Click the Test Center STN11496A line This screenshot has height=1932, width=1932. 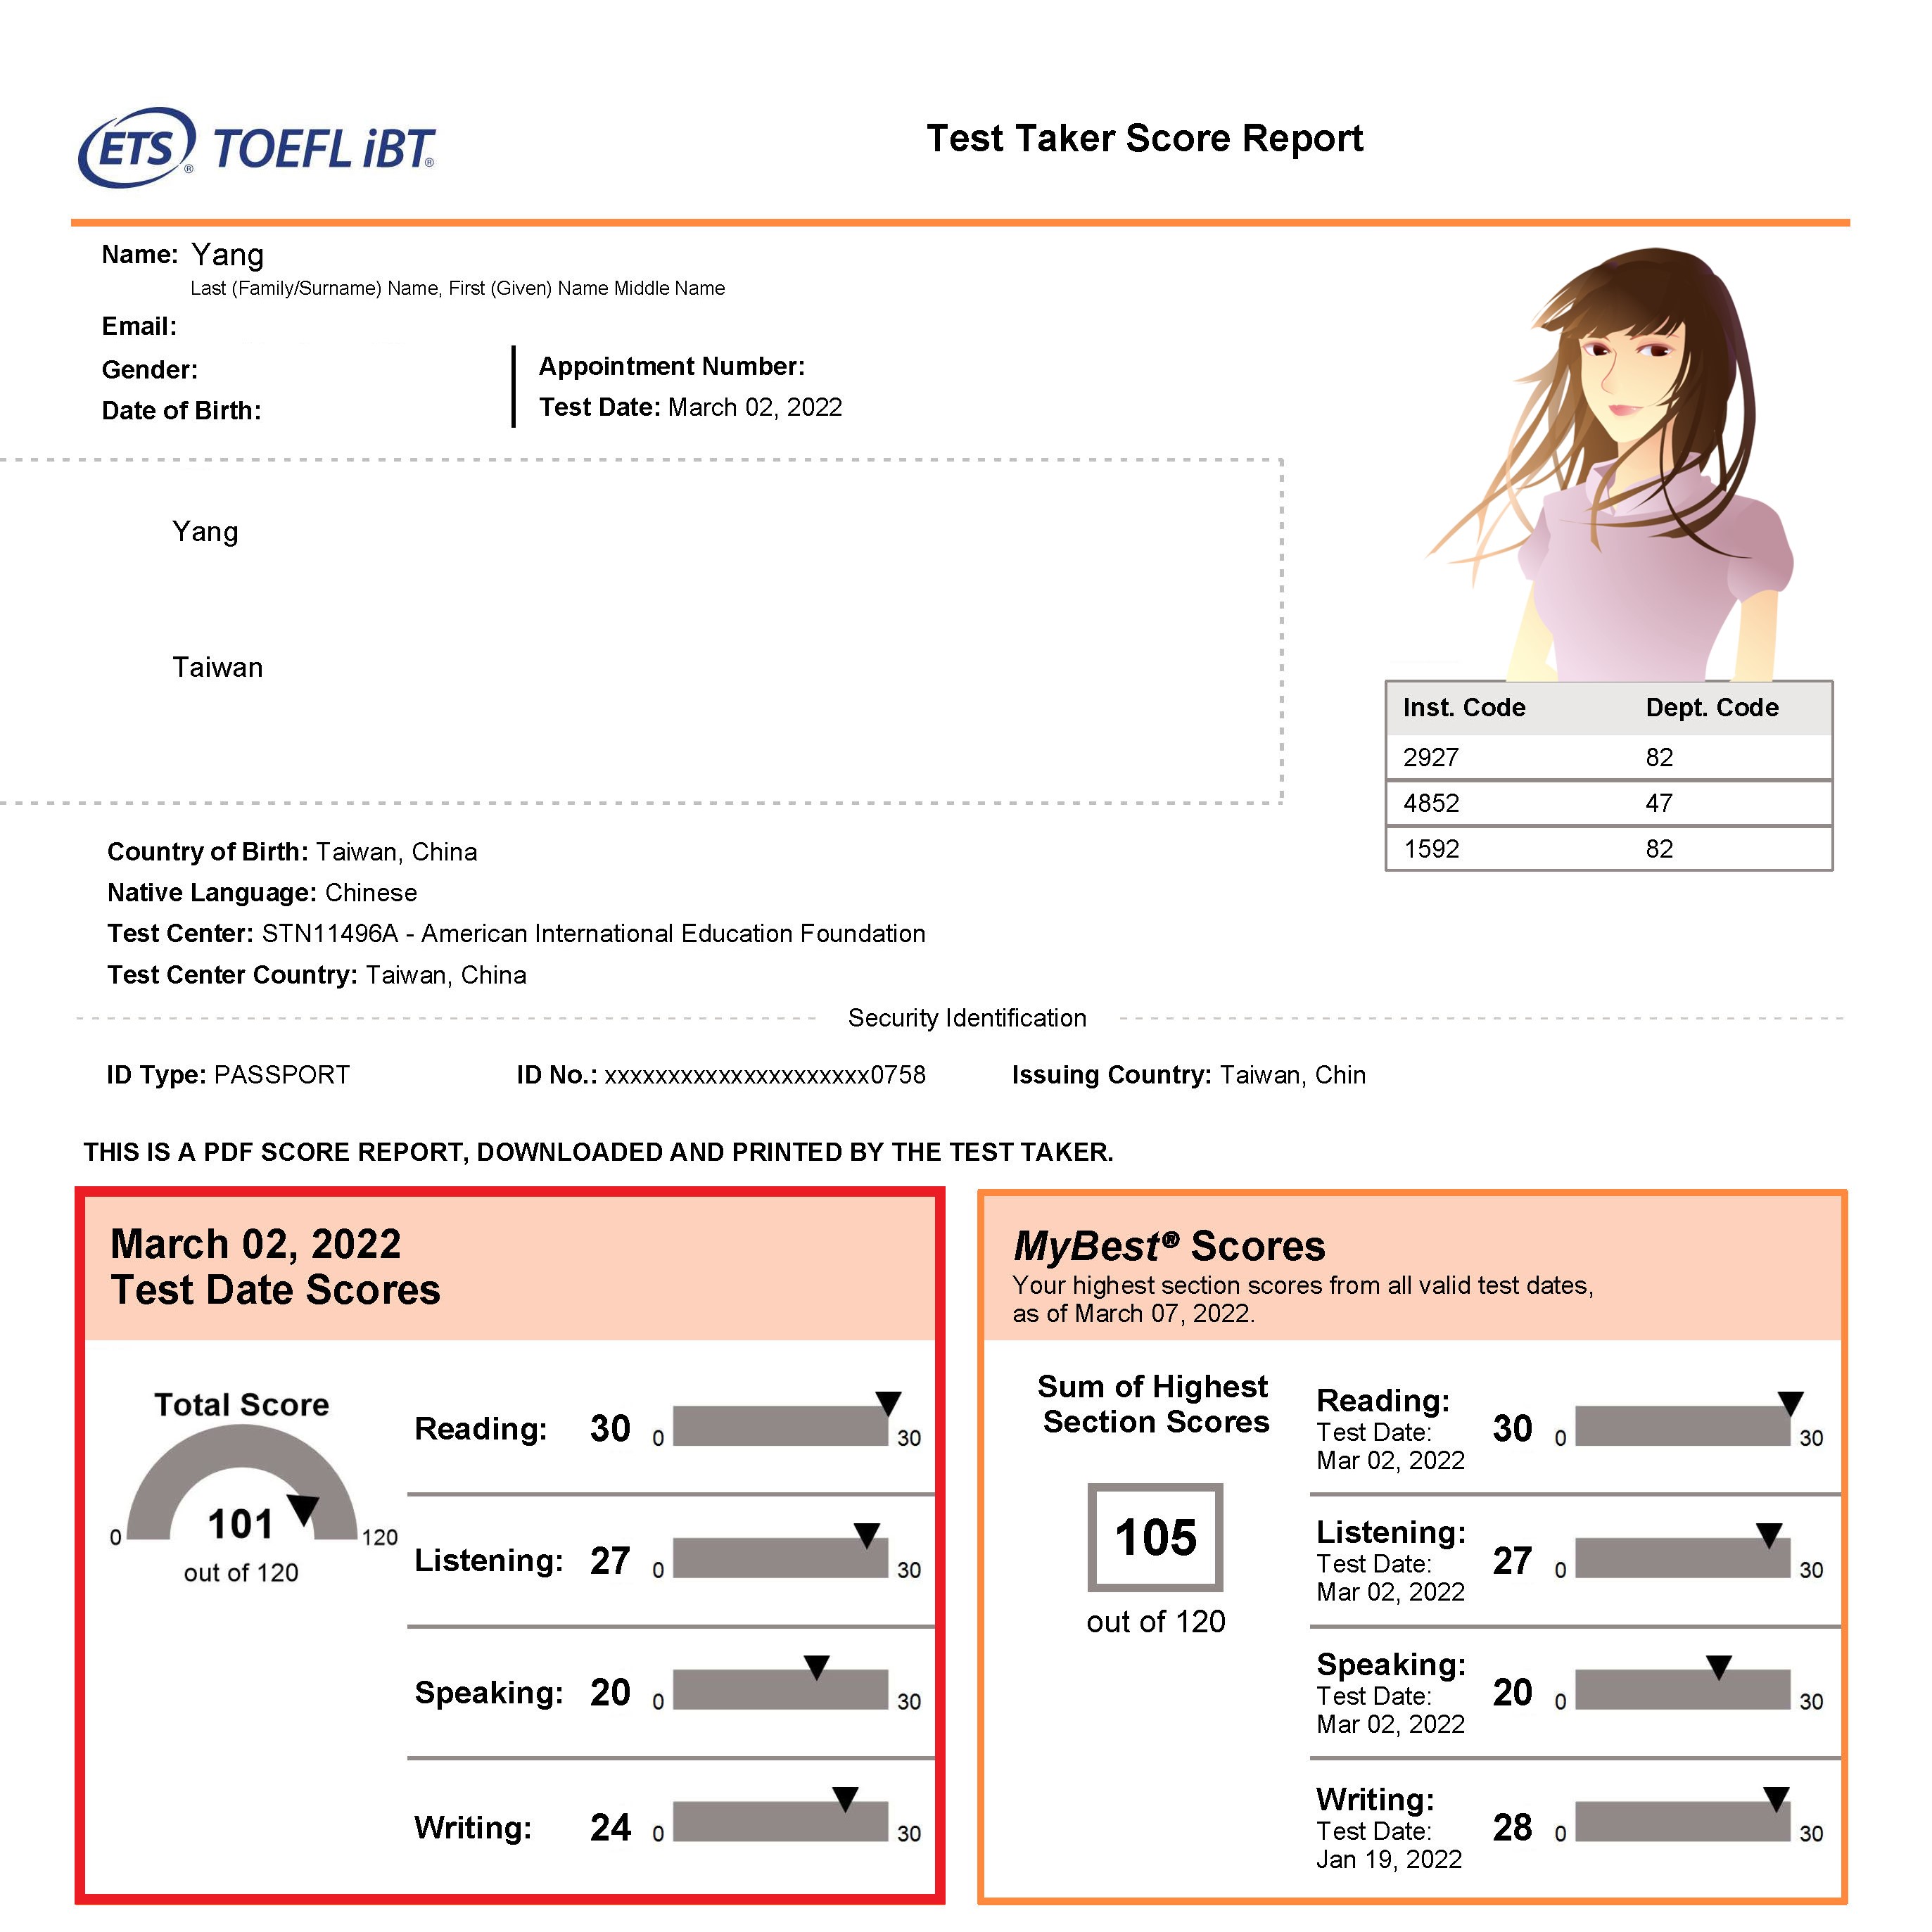(x=516, y=934)
